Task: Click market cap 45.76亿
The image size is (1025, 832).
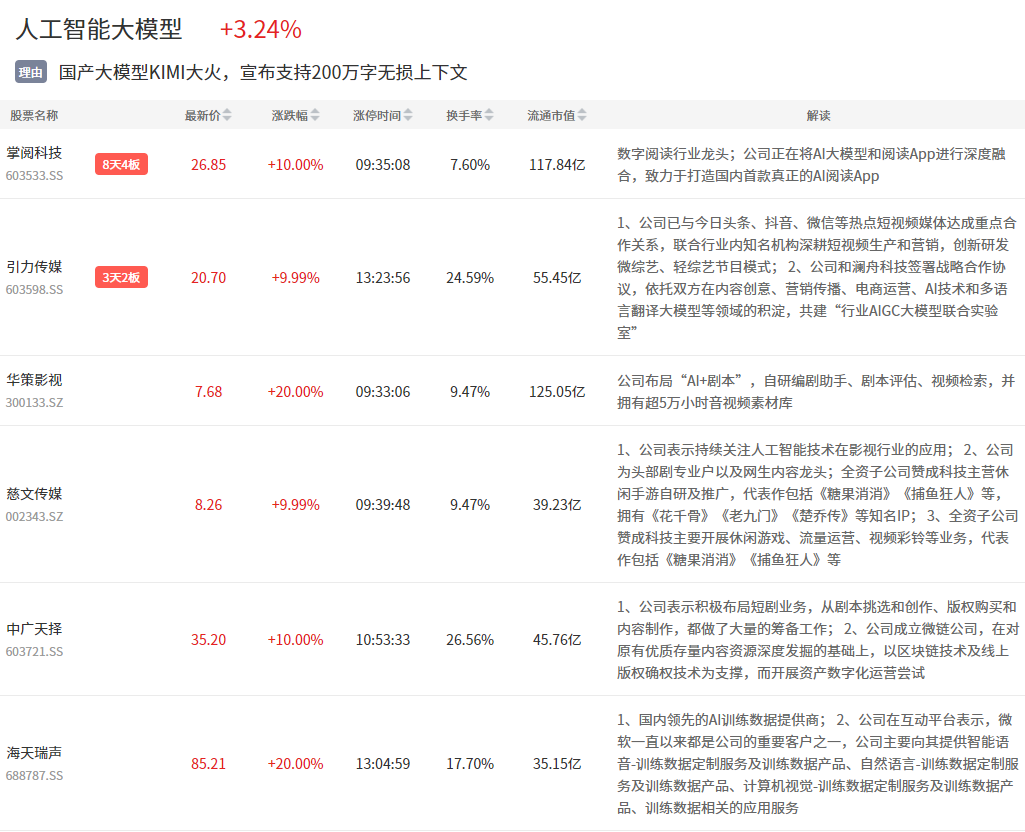Action: coord(557,640)
